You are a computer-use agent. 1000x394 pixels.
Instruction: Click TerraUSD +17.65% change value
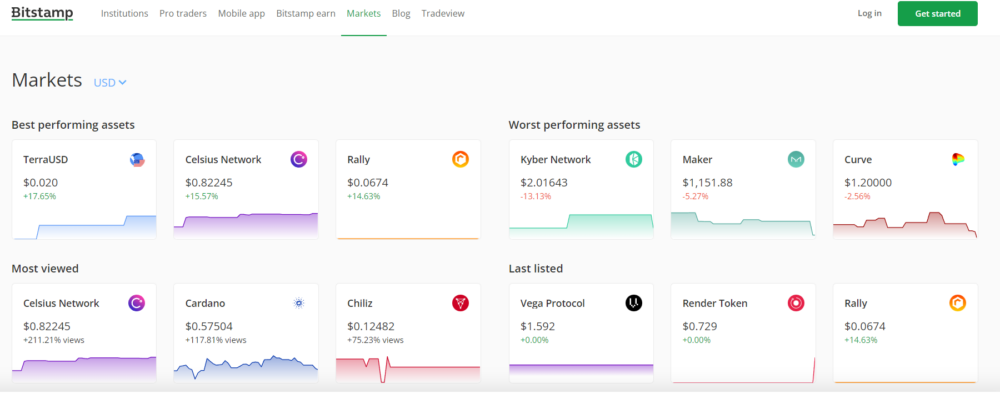coord(40,196)
